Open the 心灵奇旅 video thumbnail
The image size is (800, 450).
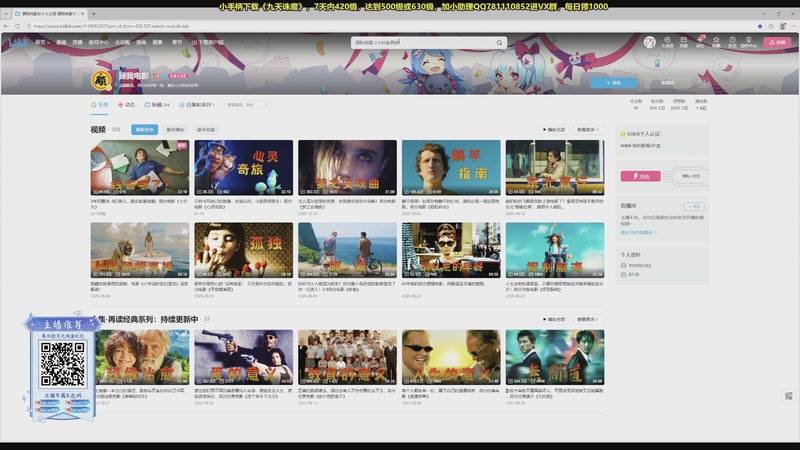243,166
